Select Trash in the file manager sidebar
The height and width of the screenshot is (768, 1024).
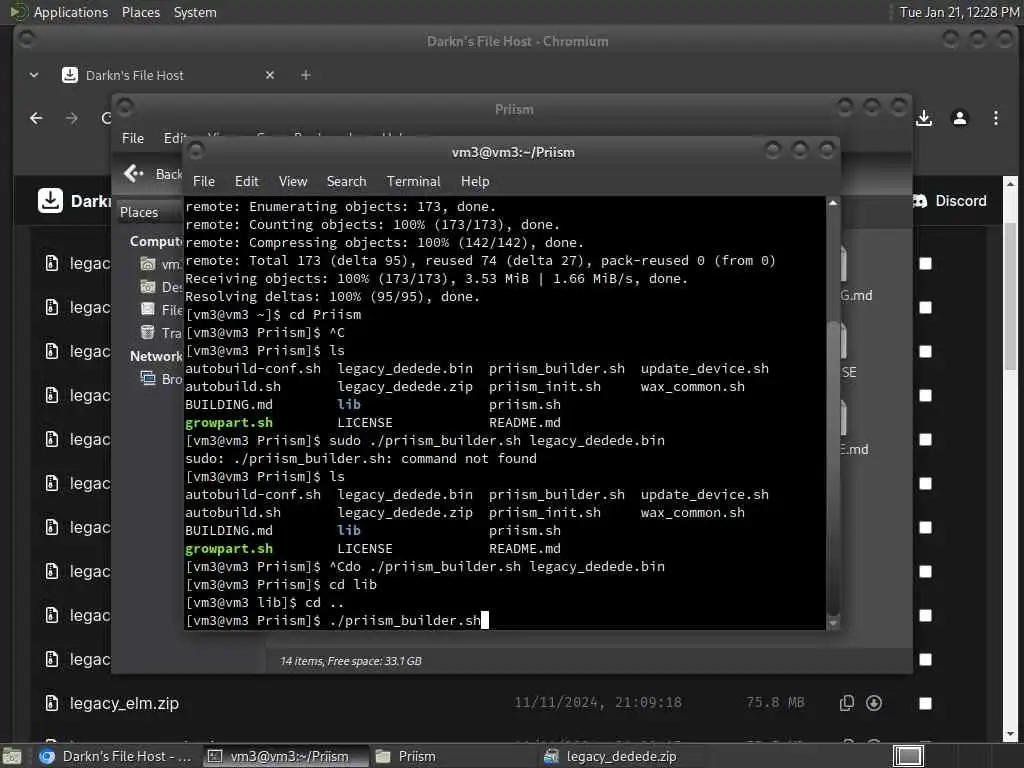click(161, 333)
